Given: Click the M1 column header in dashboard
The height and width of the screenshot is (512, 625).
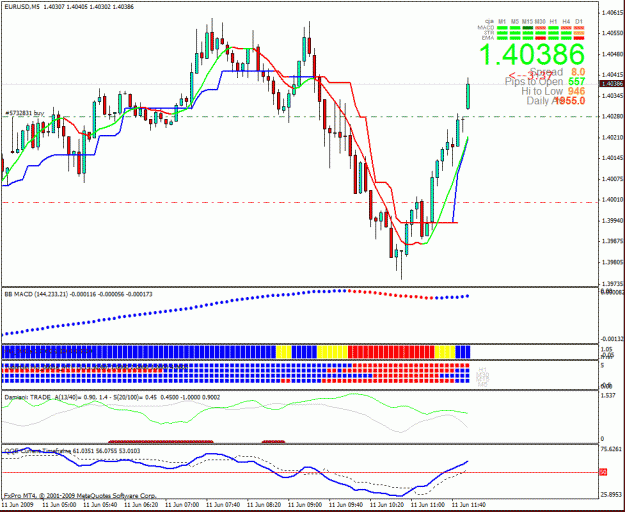Looking at the screenshot, I should pyautogui.click(x=502, y=21).
